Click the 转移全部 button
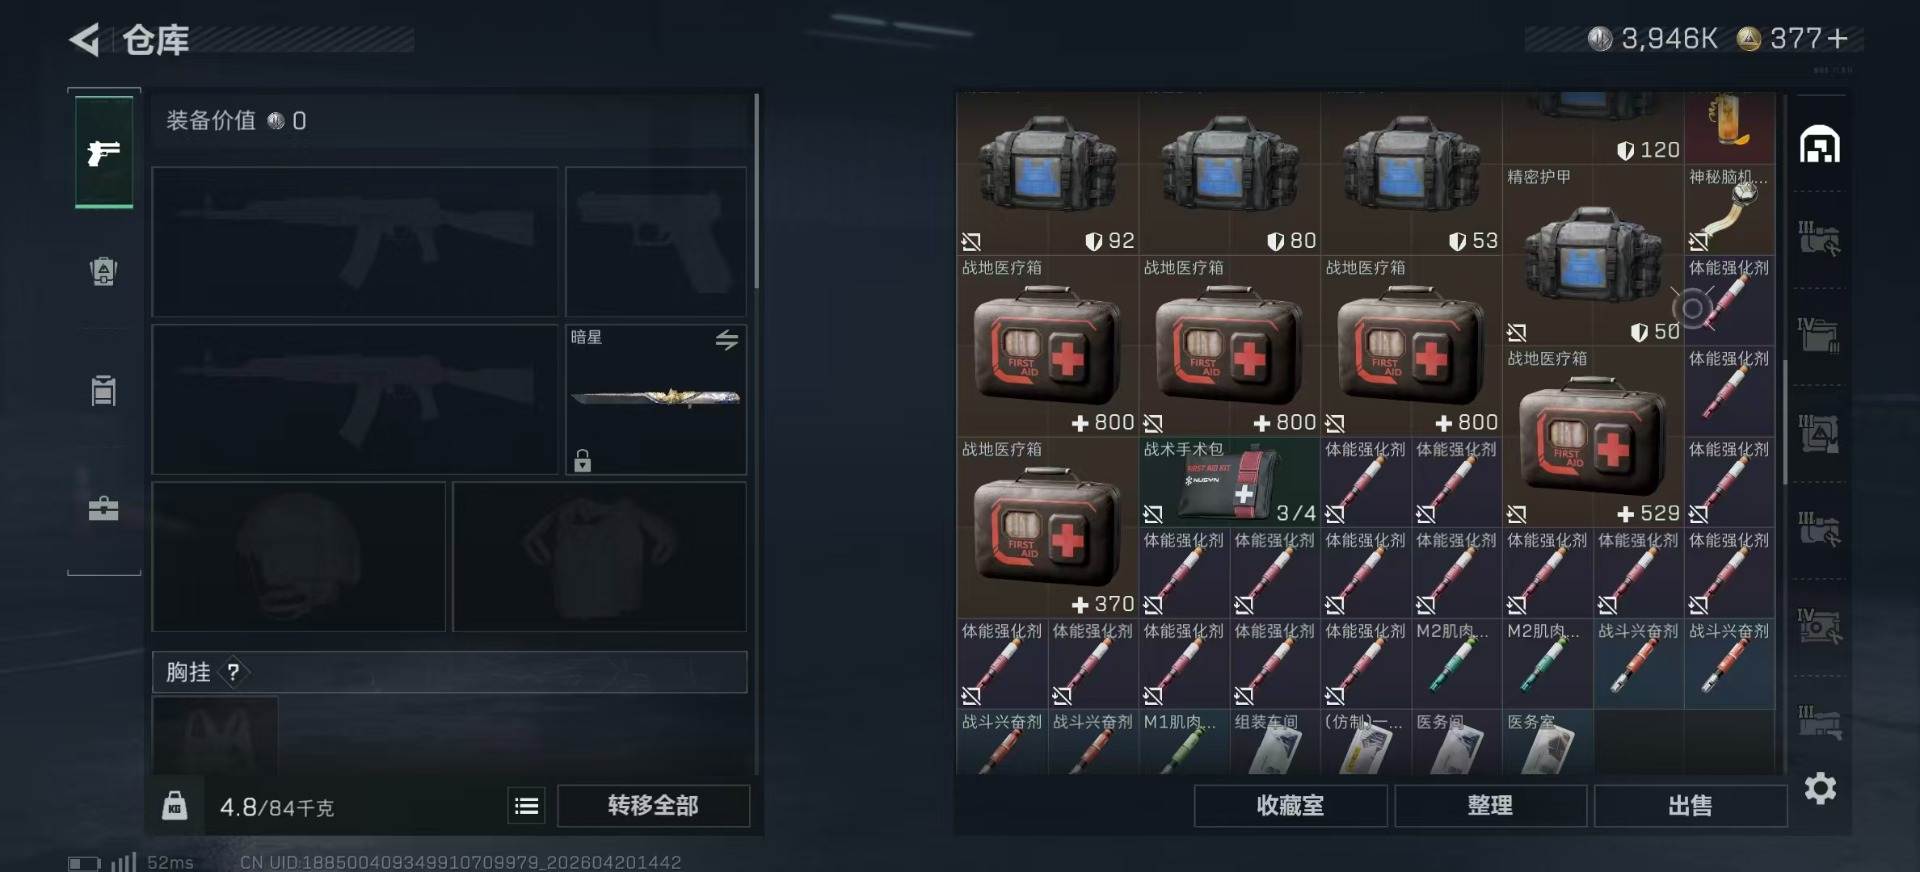Image resolution: width=1920 pixels, height=872 pixels. pos(653,806)
